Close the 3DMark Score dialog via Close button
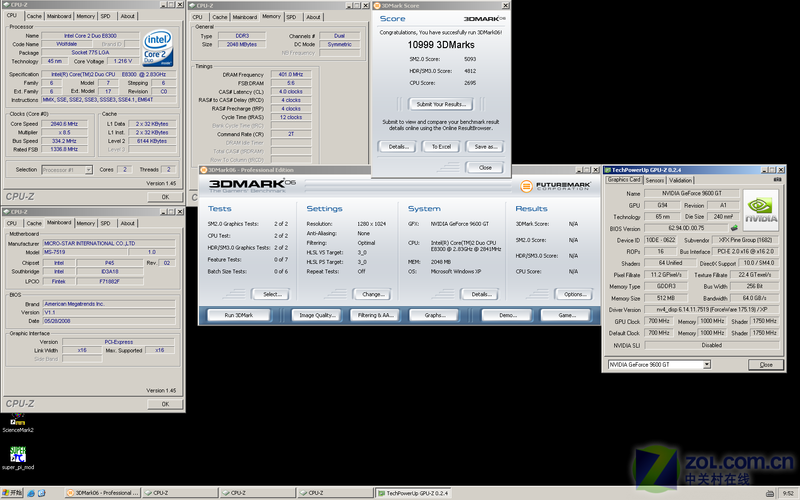The width and height of the screenshot is (800, 500). (485, 167)
